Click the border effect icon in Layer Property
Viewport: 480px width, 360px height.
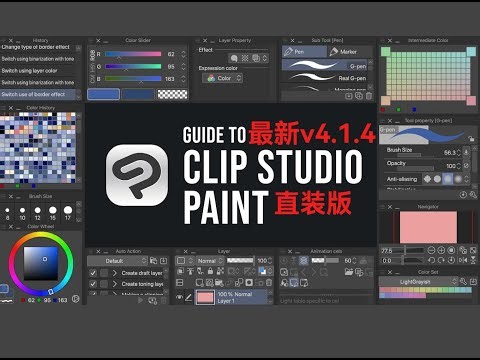pos(234,58)
